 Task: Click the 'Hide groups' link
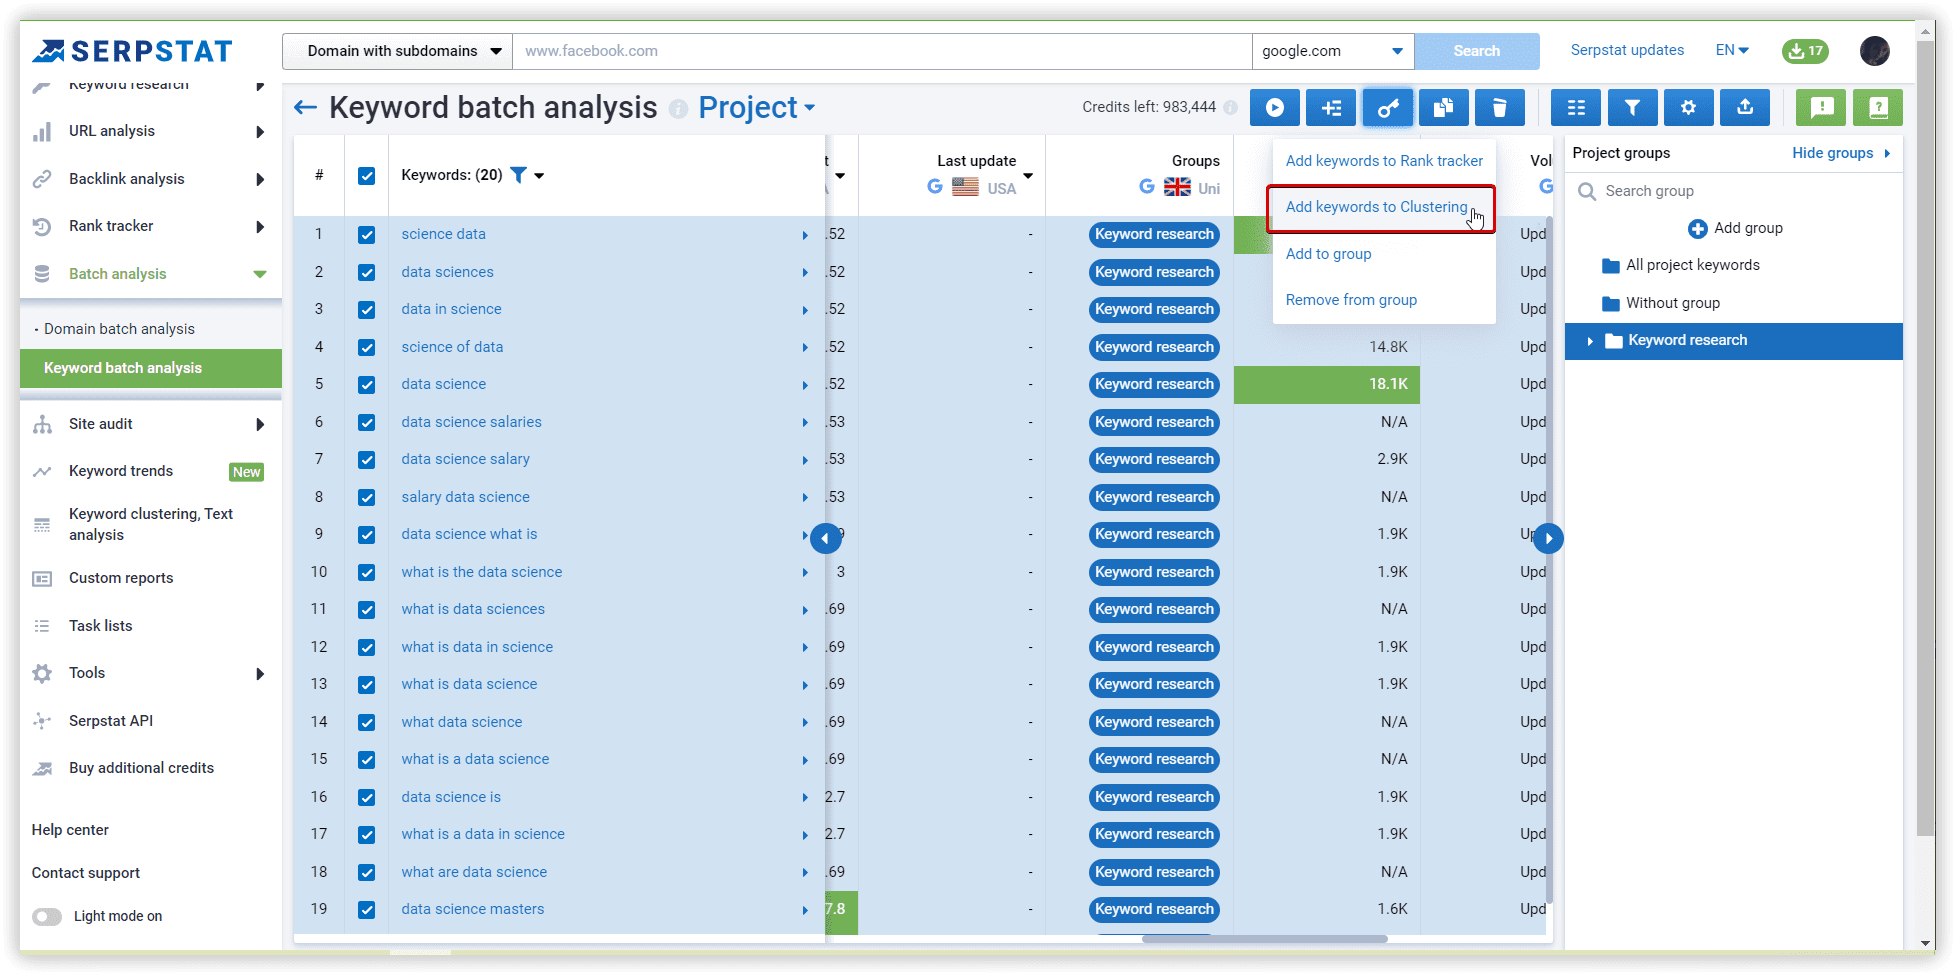(1833, 153)
